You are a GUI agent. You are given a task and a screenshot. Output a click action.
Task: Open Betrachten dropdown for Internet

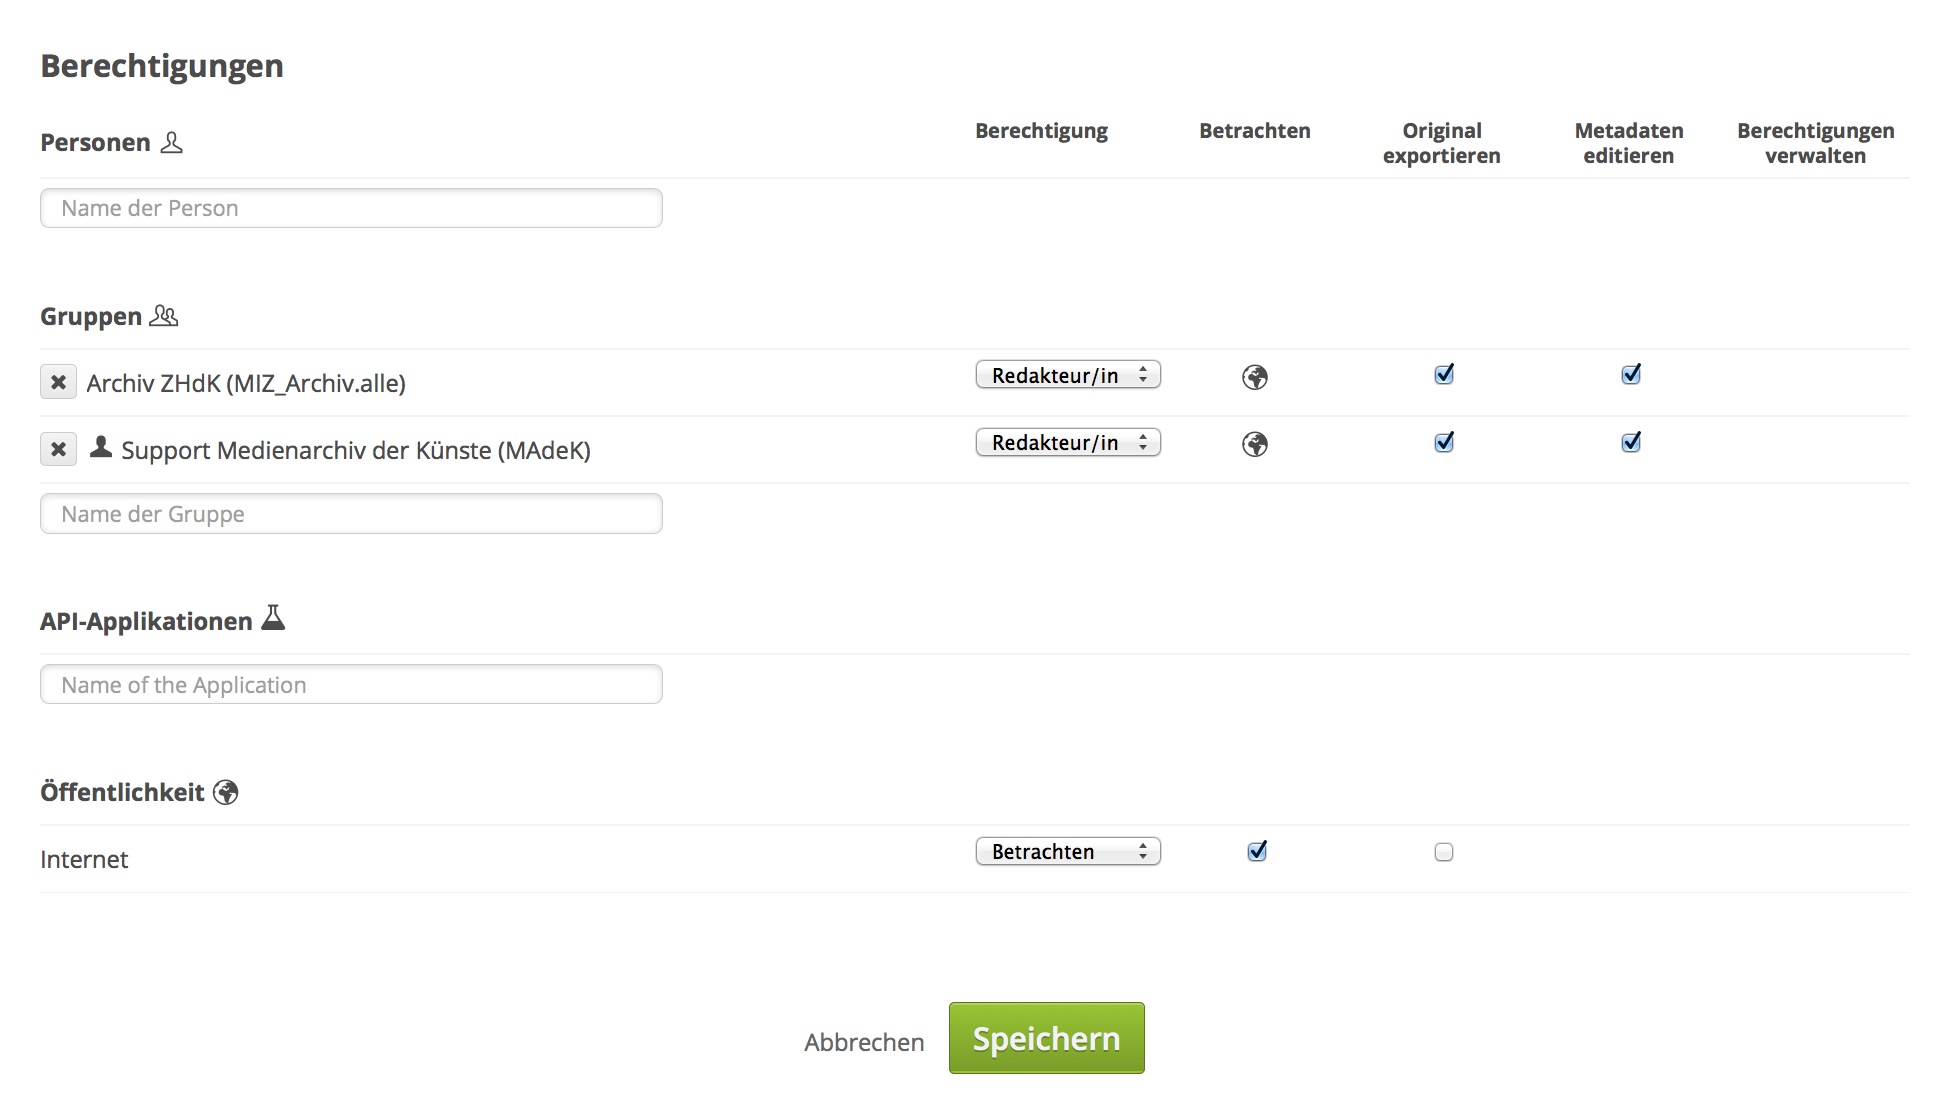click(1067, 851)
